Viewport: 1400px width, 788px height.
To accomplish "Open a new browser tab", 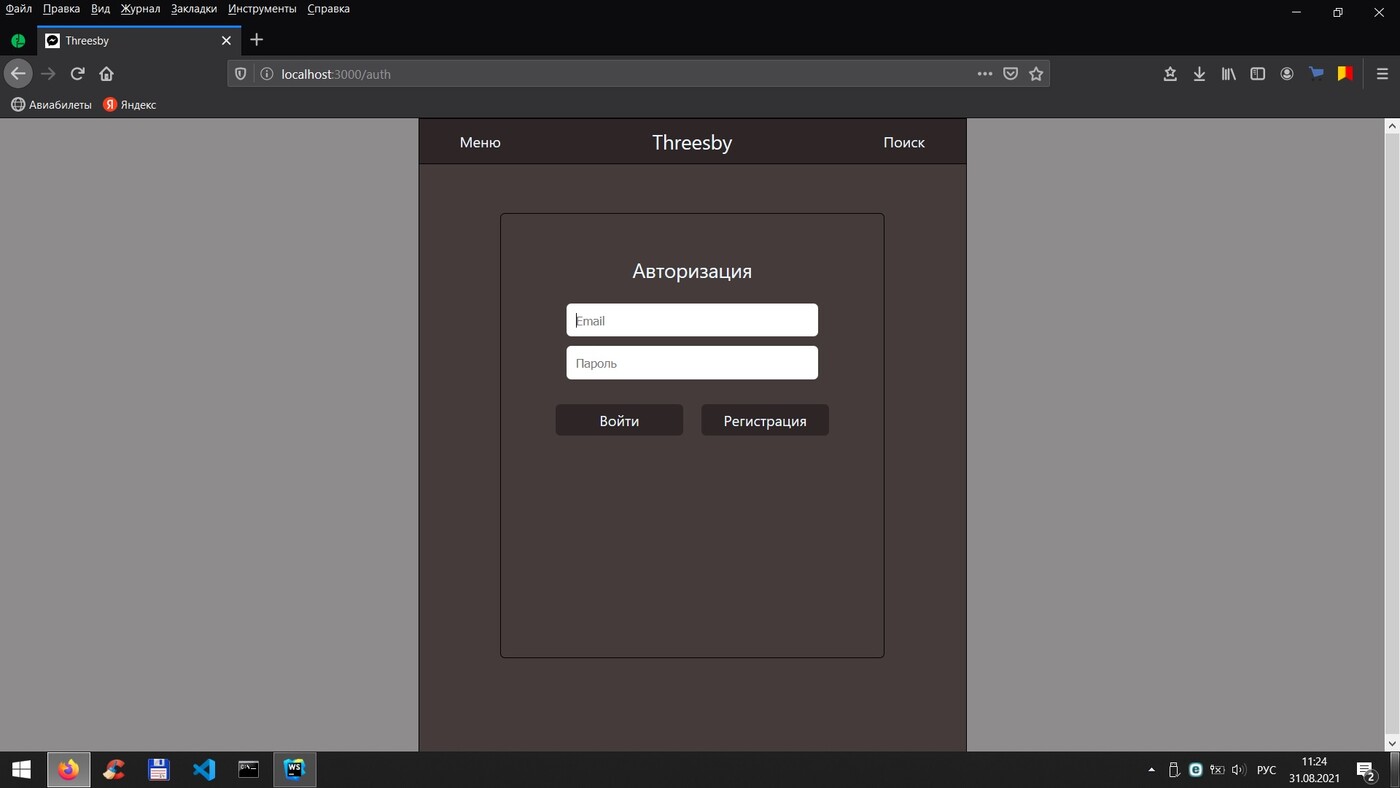I will [x=257, y=40].
